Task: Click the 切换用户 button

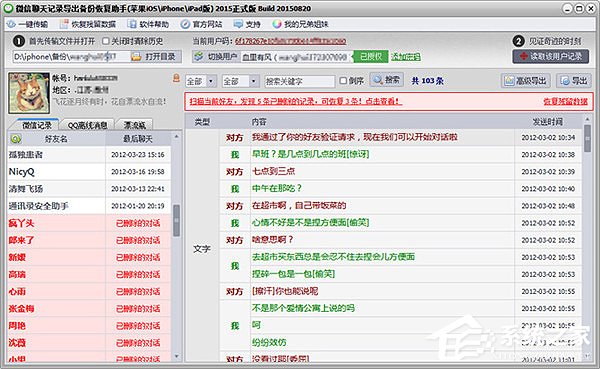Action: tap(216, 57)
